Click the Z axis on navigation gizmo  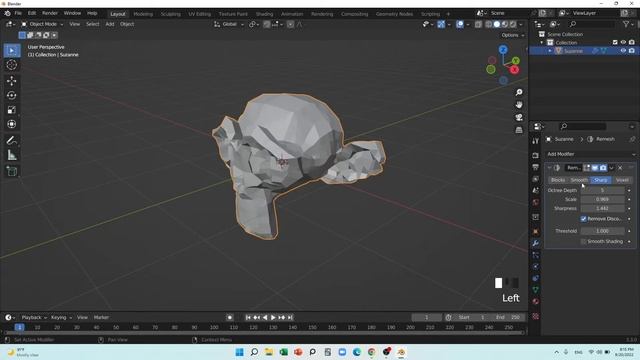tap(503, 49)
